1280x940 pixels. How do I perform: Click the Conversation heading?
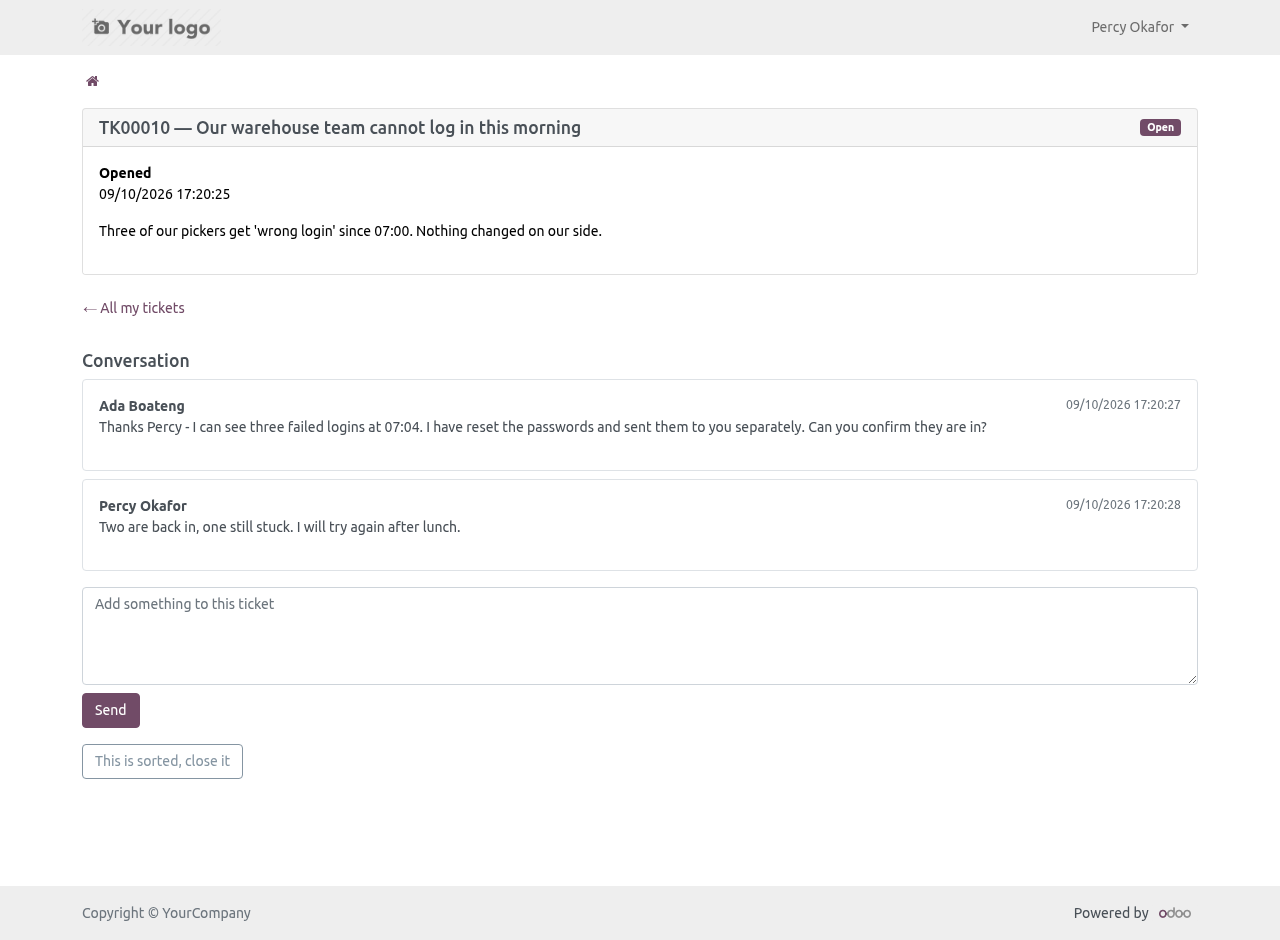[136, 360]
